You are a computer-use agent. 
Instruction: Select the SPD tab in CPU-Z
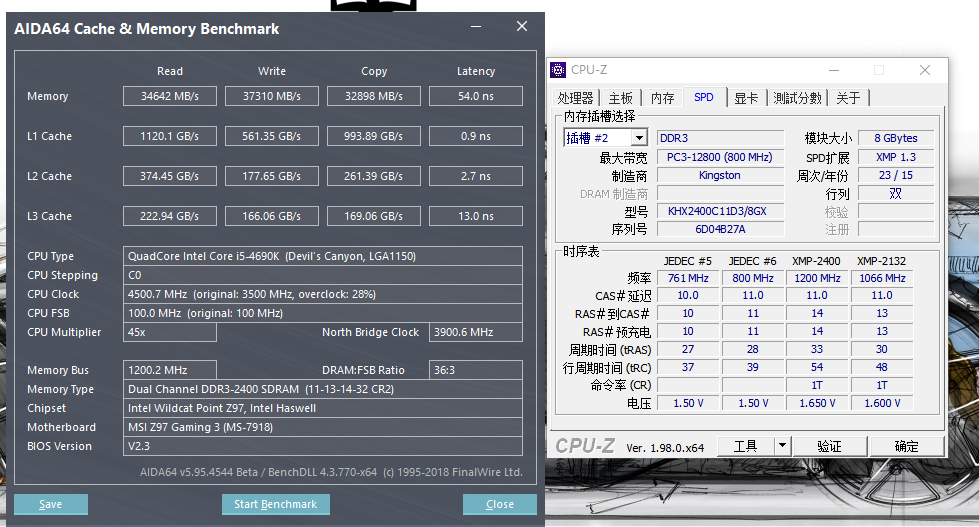(x=704, y=97)
